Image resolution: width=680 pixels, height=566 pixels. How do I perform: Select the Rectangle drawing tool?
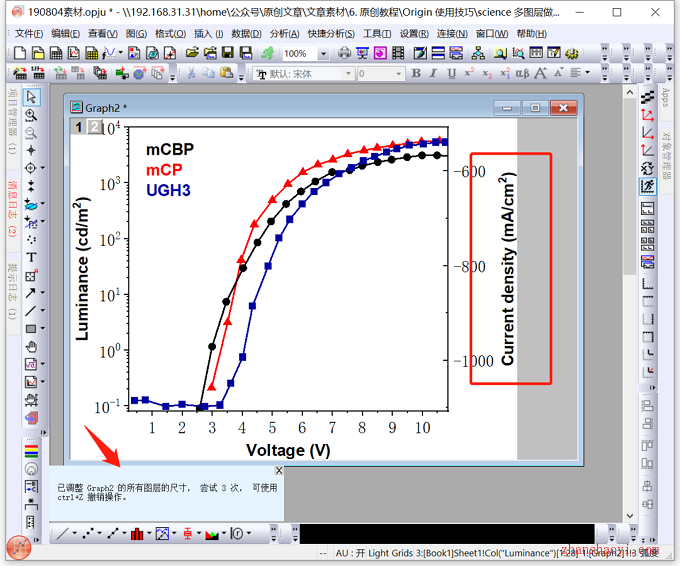click(31, 329)
